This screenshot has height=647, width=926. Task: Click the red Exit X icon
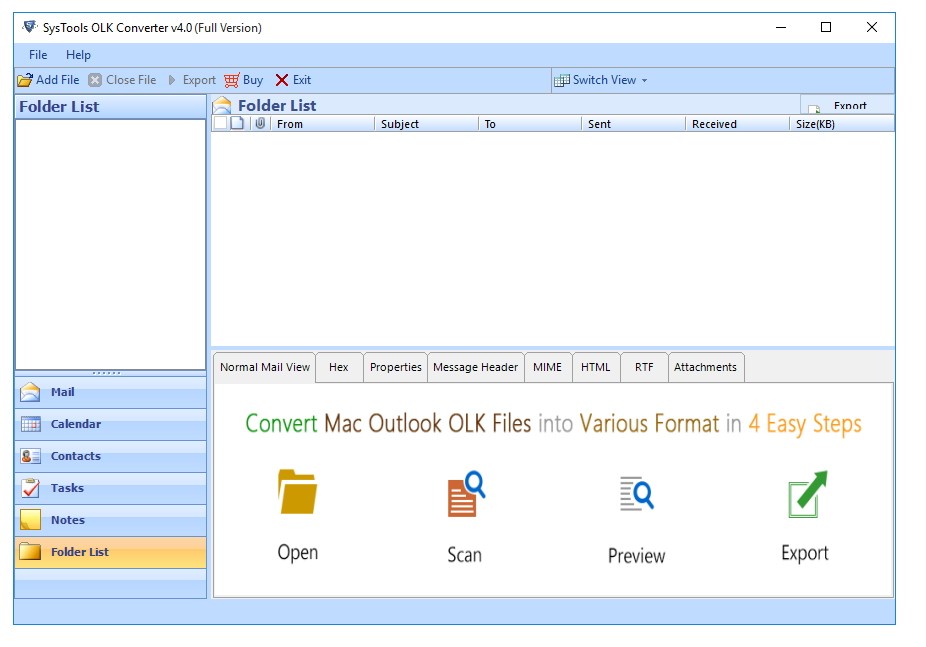[282, 80]
